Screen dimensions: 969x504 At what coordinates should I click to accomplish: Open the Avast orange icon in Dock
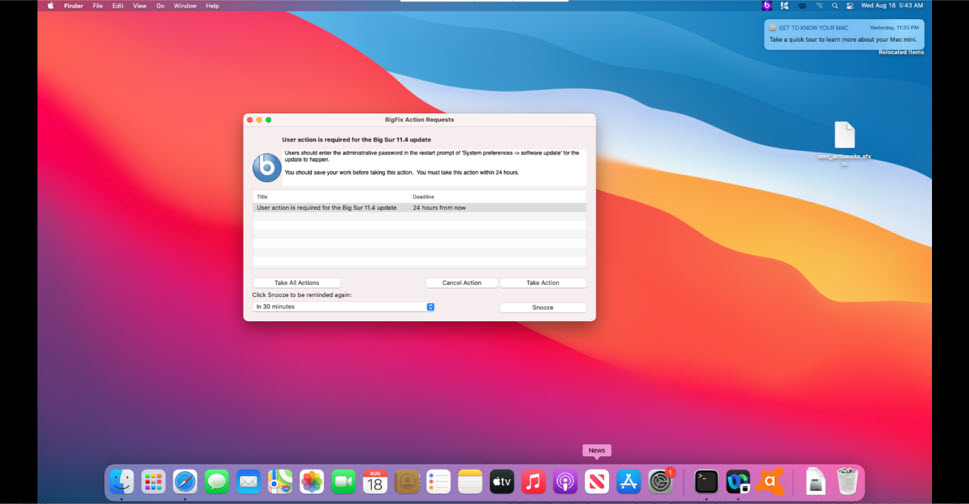tap(770, 482)
